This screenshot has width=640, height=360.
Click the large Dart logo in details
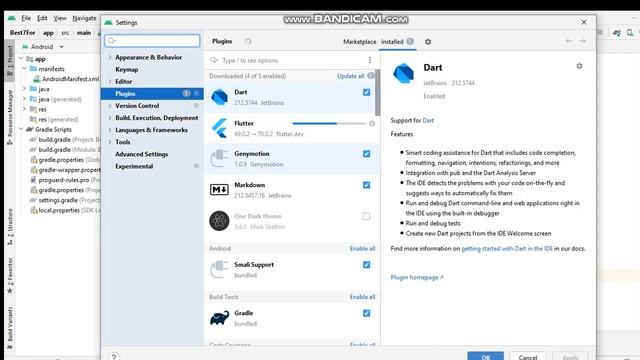[x=403, y=73]
